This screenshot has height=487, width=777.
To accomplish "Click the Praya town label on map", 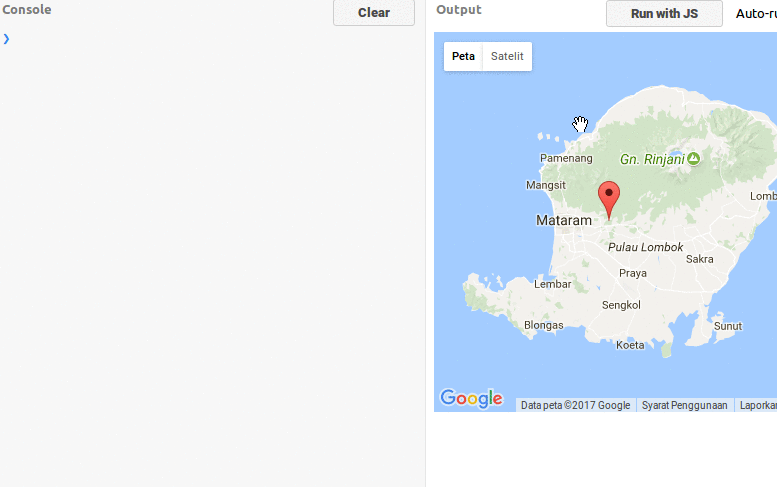I will coord(633,273).
